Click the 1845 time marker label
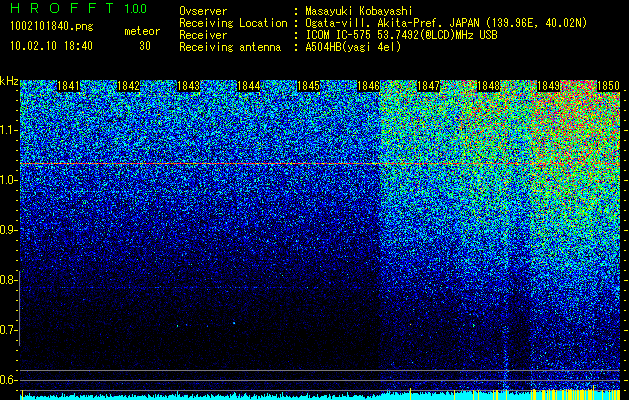The image size is (629, 400). [308, 86]
